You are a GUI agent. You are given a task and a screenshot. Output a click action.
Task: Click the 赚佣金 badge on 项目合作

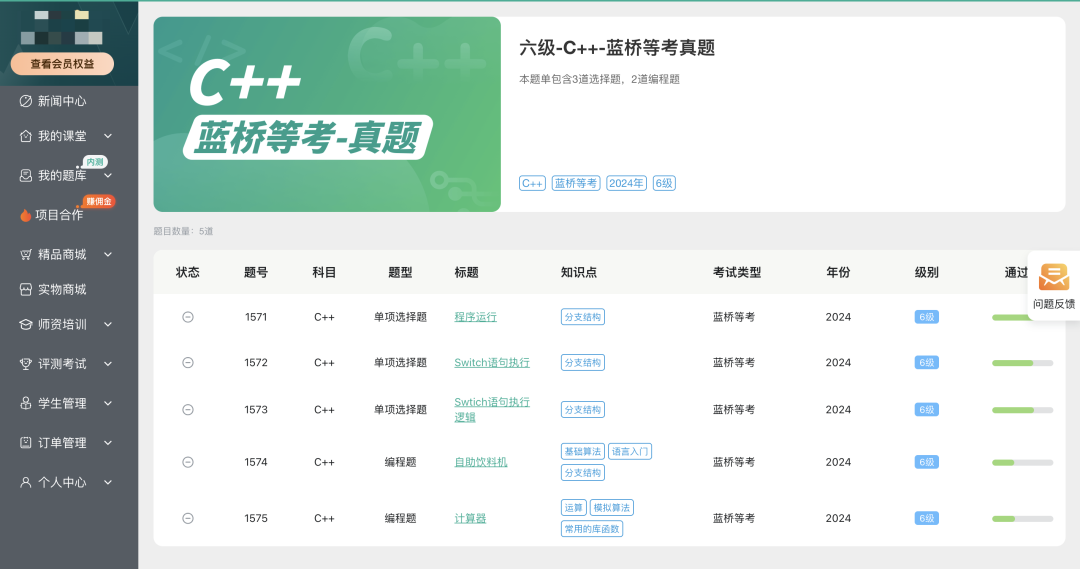[98, 201]
